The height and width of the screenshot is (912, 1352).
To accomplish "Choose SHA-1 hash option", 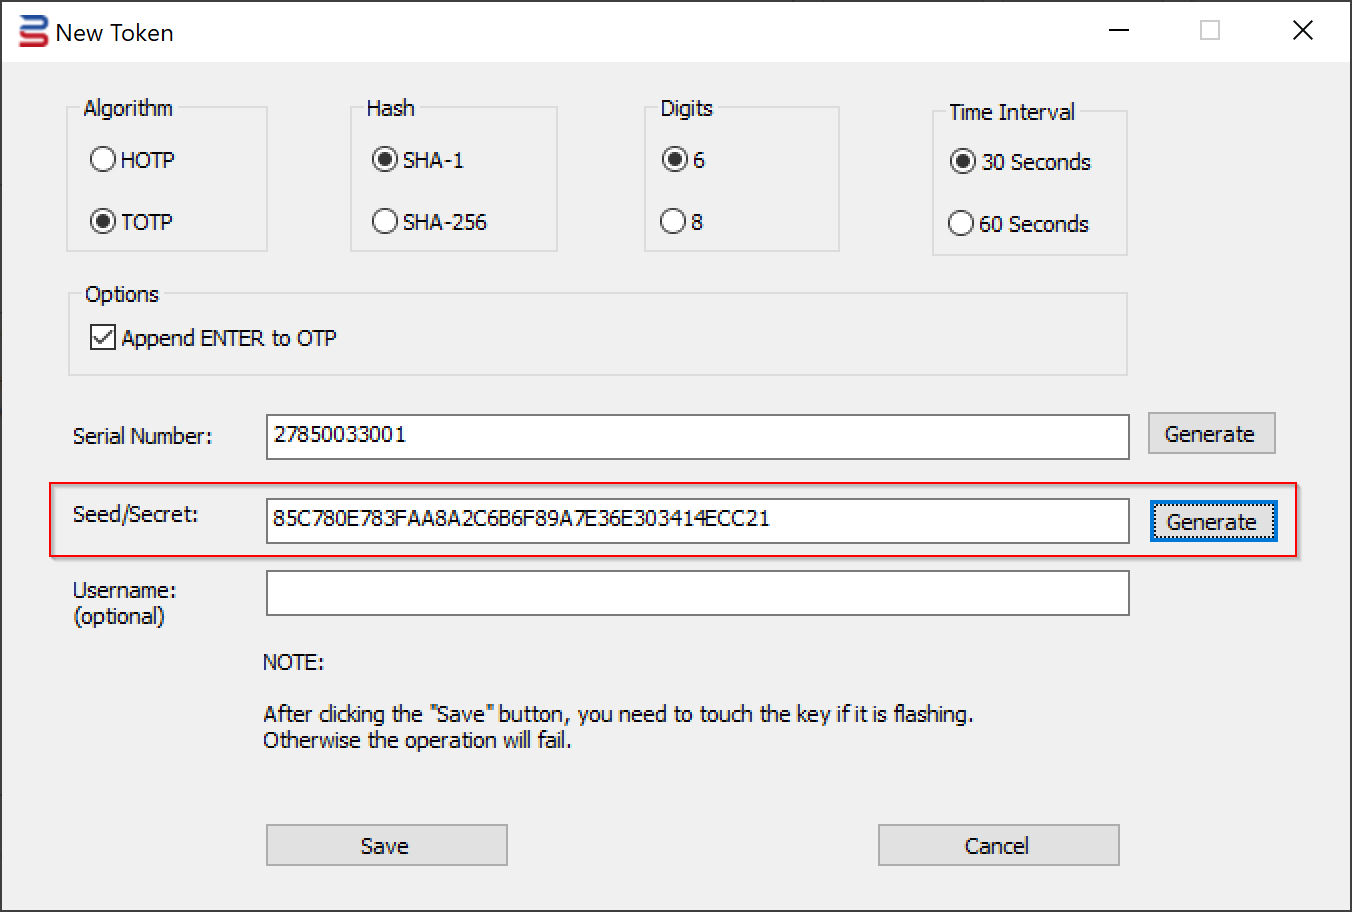I will coord(385,160).
